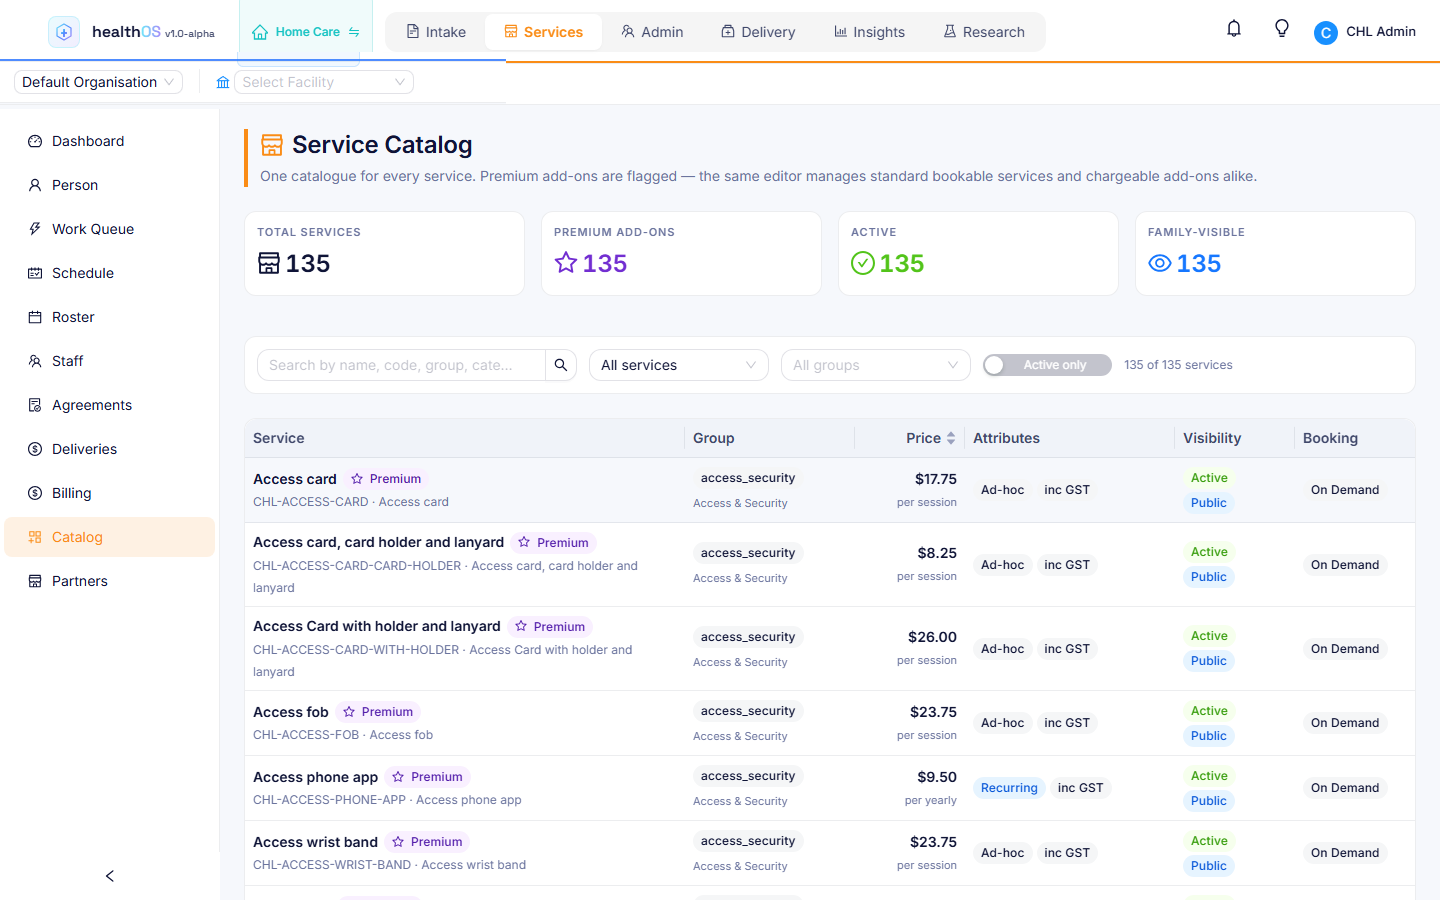Switch to the Research tab
Viewport: 1440px width, 900px height.
985,32
